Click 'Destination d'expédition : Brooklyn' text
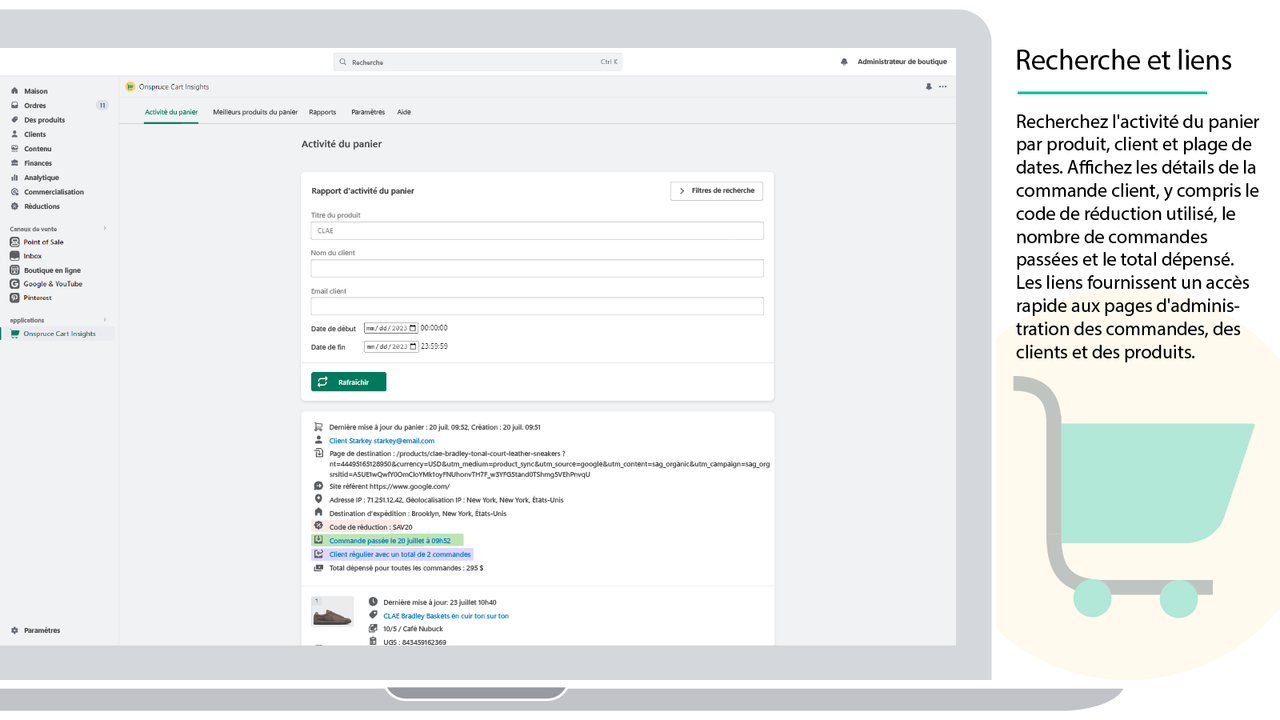The height and width of the screenshot is (720, 1280). [x=417, y=513]
